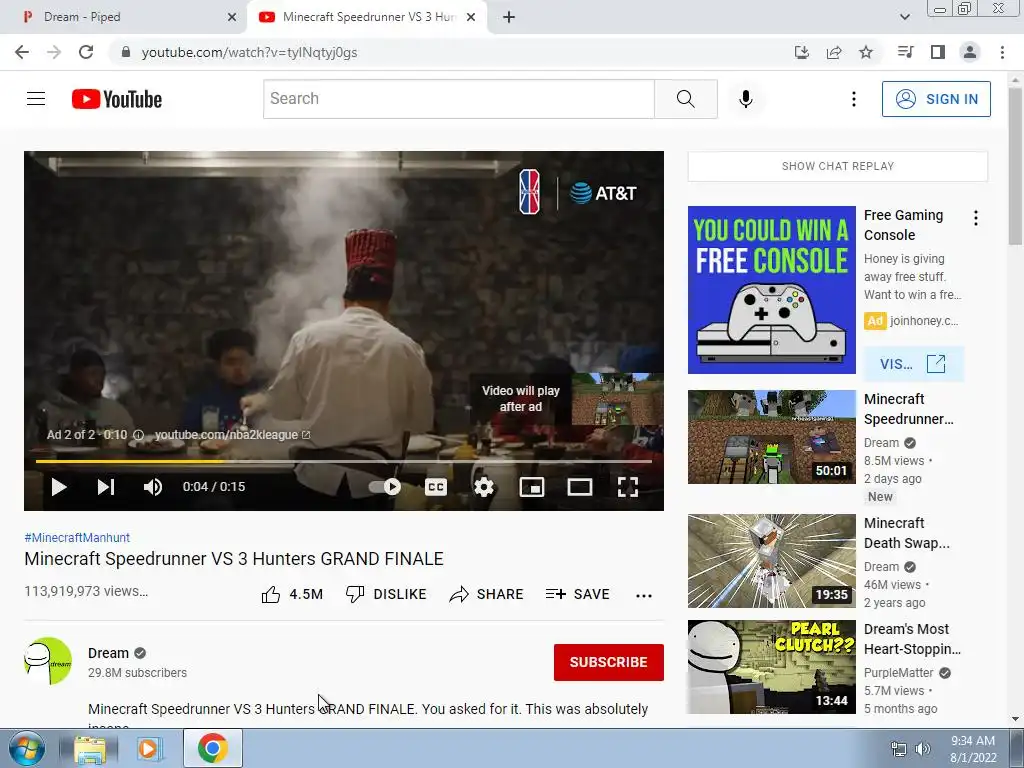Toggle closed captions CC button
Screen dimensions: 1024x768
(436, 487)
